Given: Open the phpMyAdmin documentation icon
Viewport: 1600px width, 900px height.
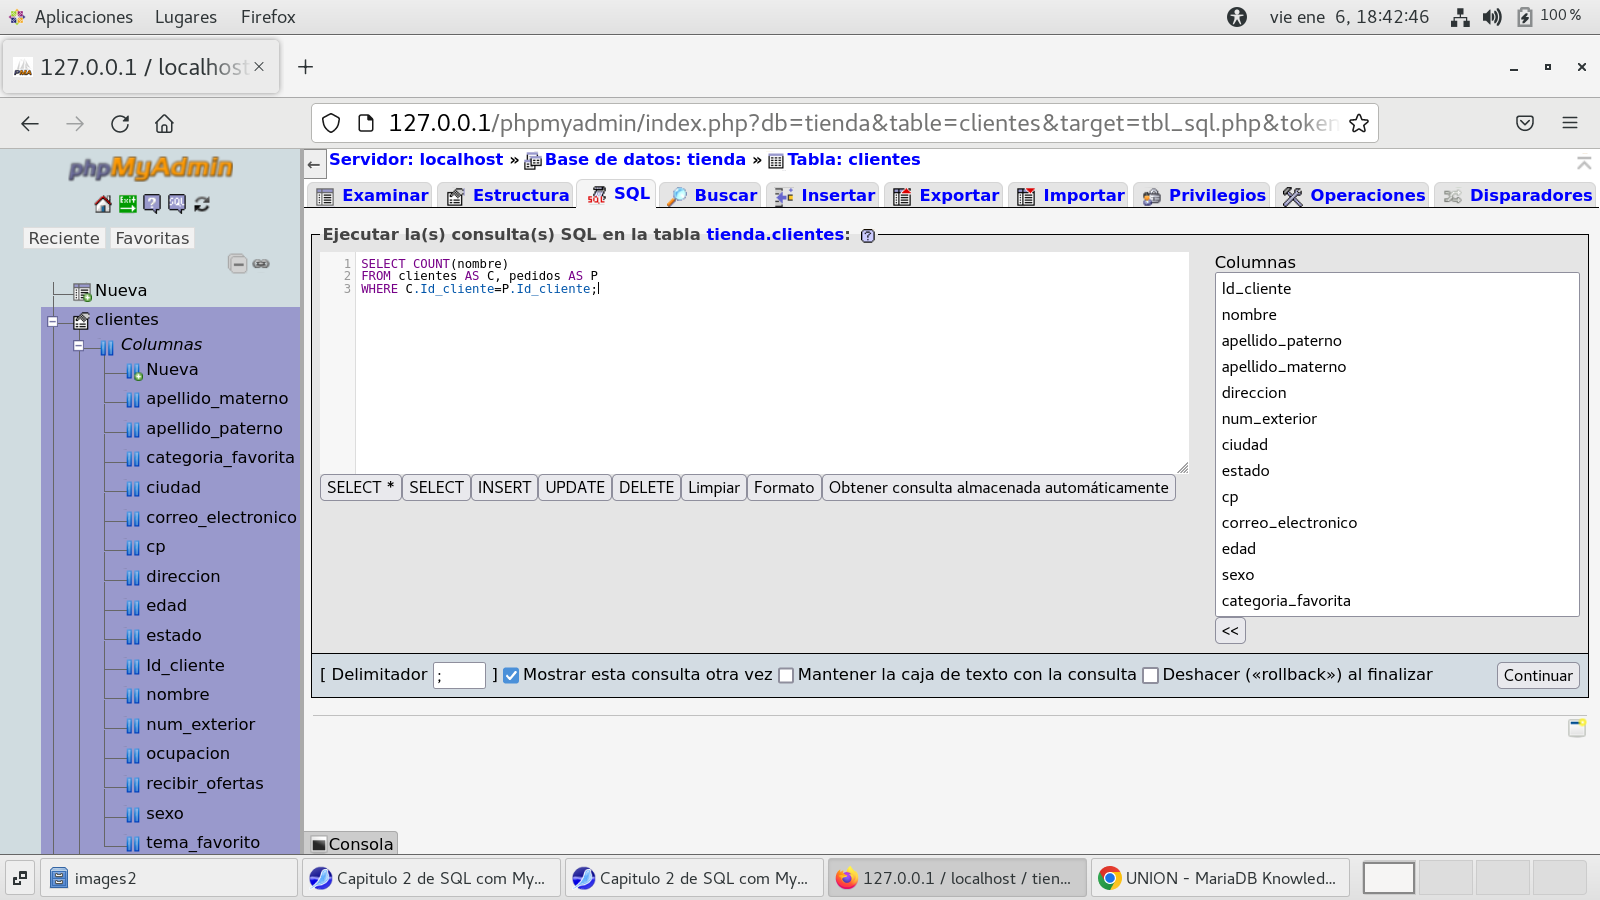Looking at the screenshot, I should click(x=152, y=204).
